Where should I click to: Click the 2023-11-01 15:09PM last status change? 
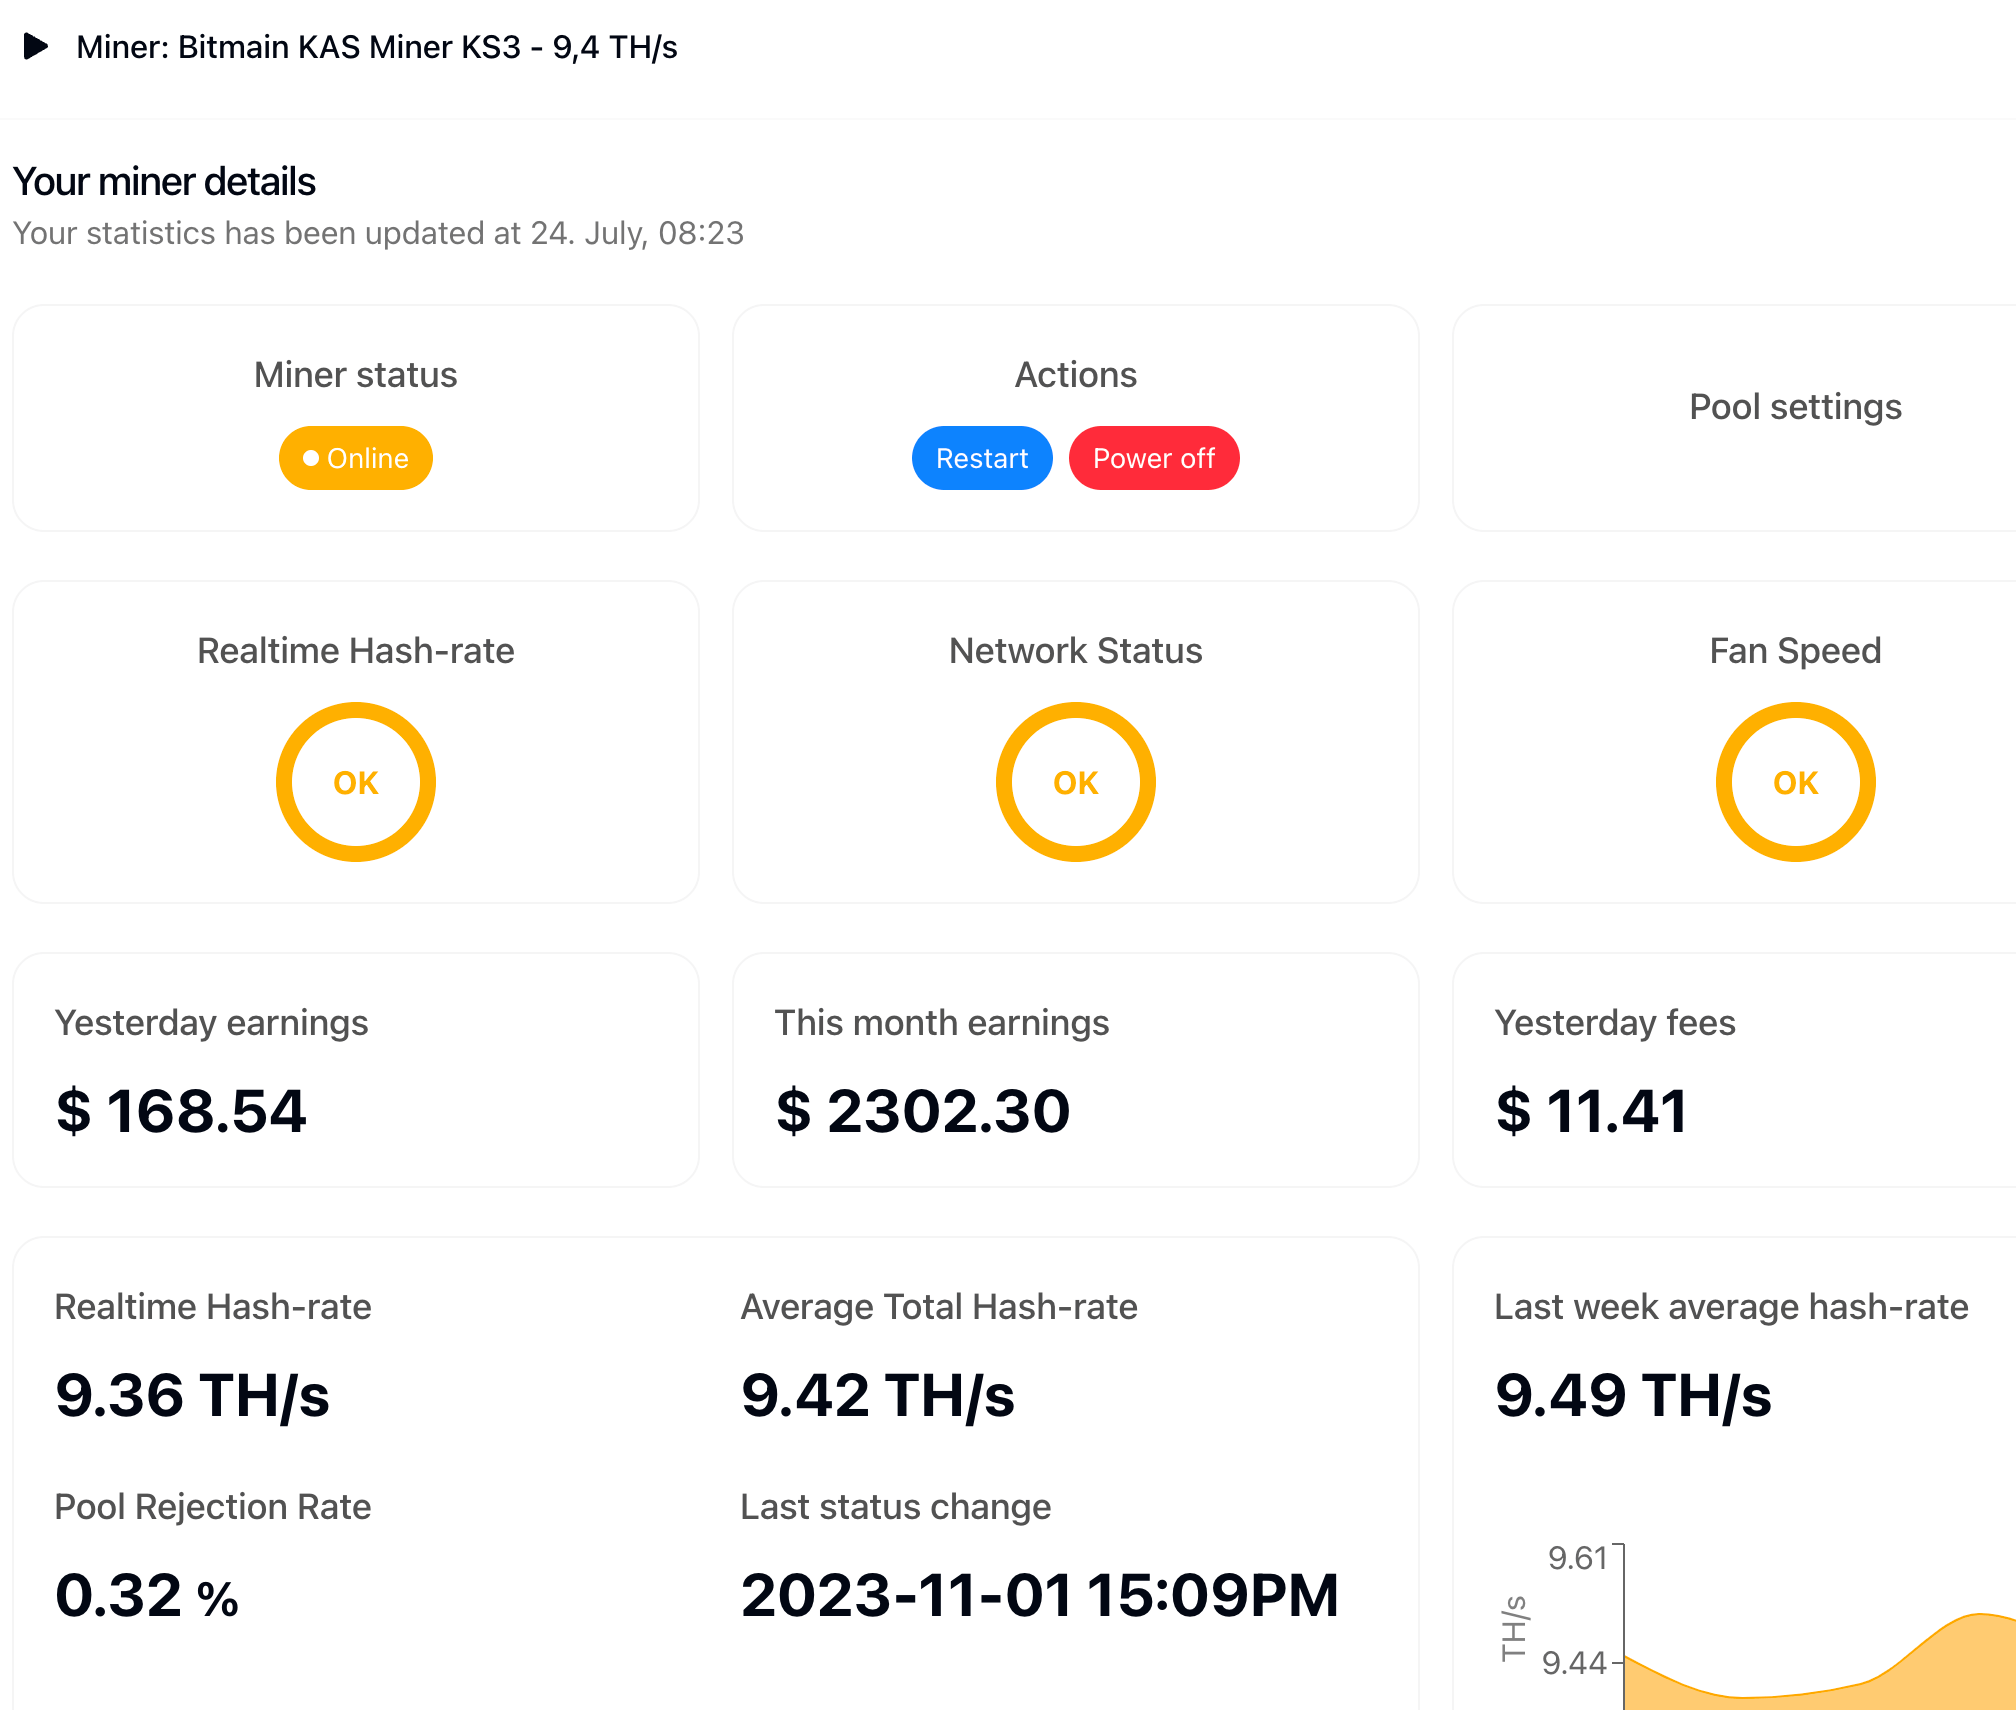1039,1595
